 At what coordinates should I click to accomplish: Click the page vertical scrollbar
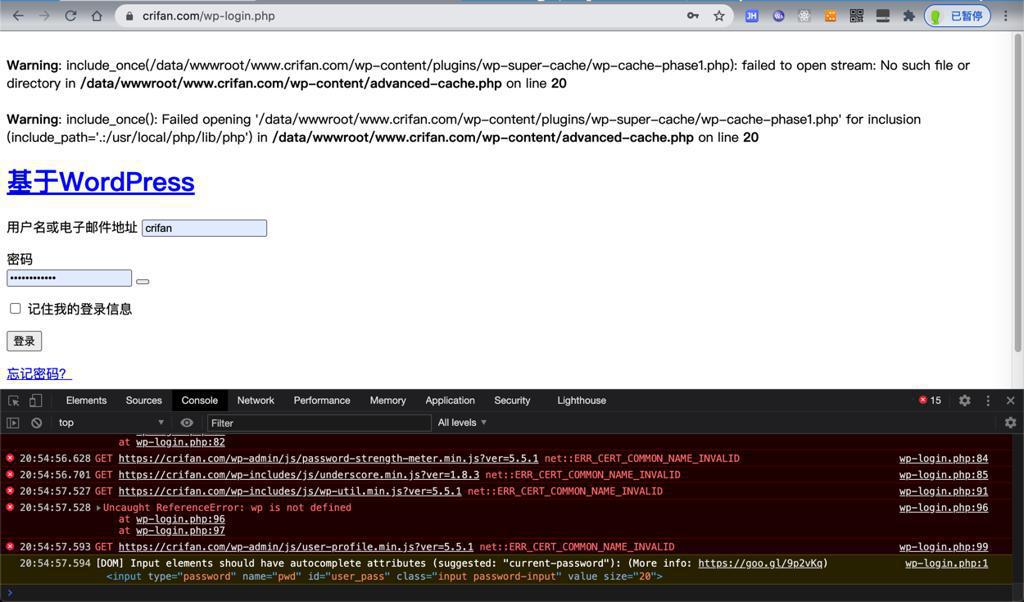pyautogui.click(x=1017, y=193)
